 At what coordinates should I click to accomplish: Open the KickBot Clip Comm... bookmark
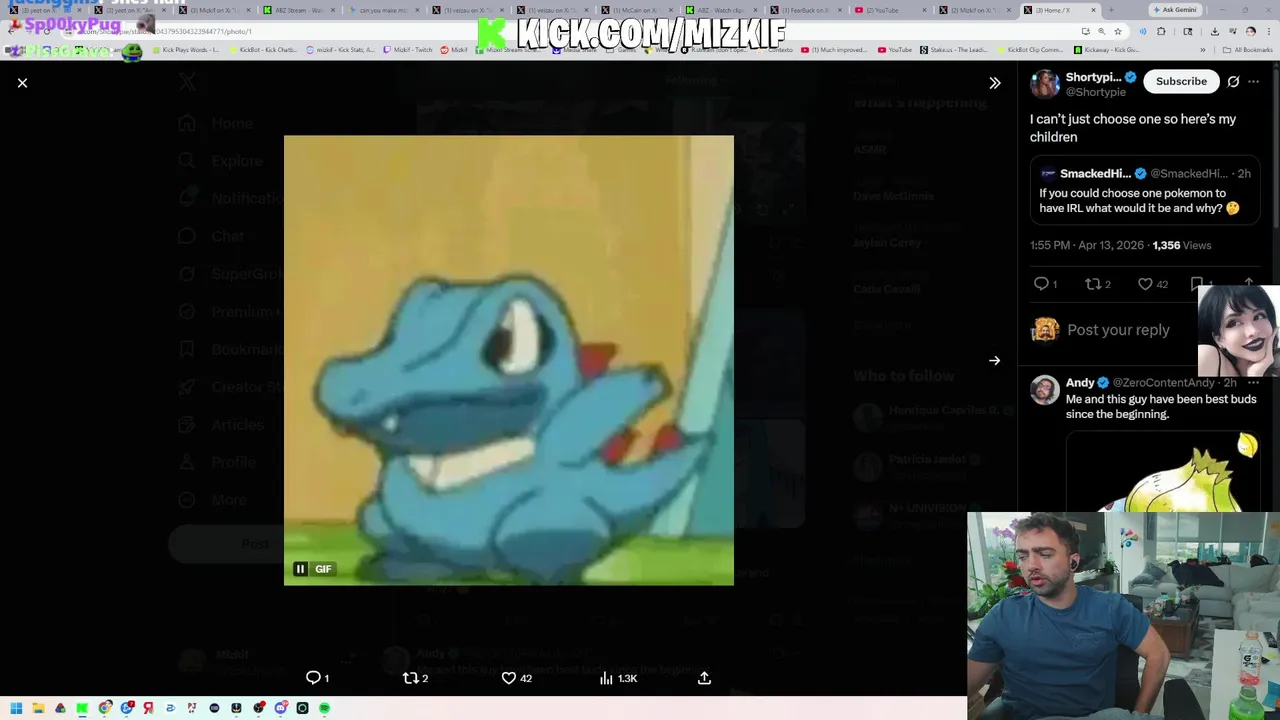click(x=1030, y=49)
